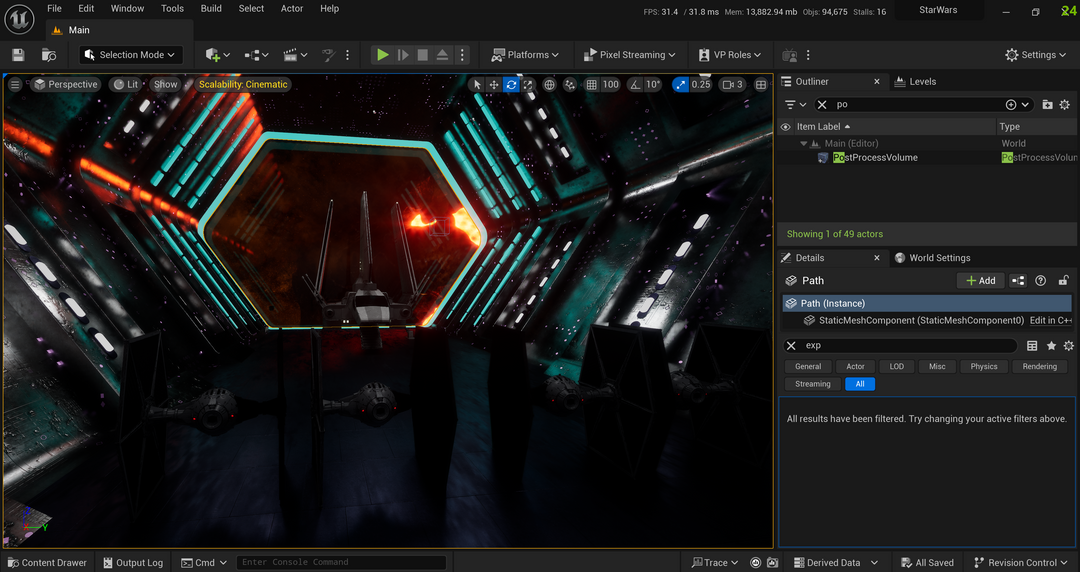
Task: Open the Blueprint editor icon next to Add
Action: [1018, 281]
